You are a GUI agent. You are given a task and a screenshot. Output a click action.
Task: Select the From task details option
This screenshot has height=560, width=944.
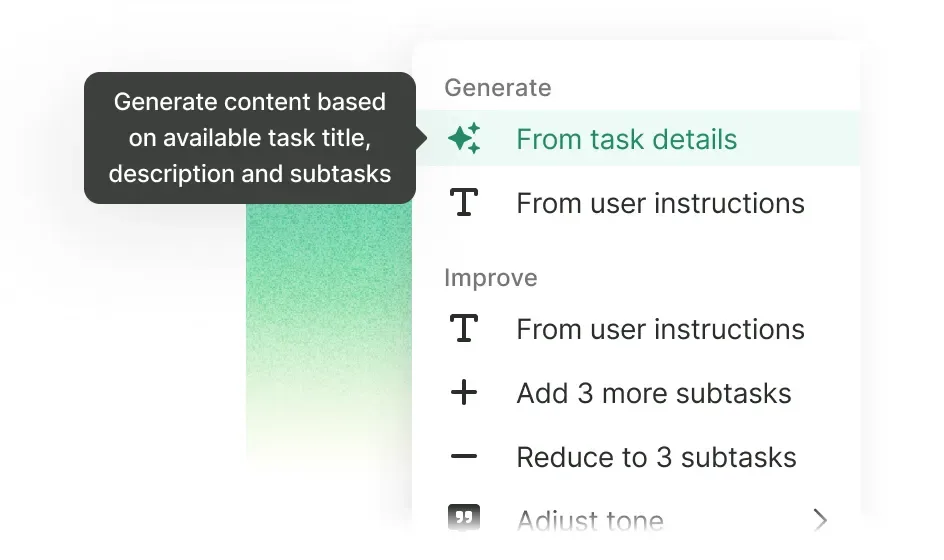[626, 139]
